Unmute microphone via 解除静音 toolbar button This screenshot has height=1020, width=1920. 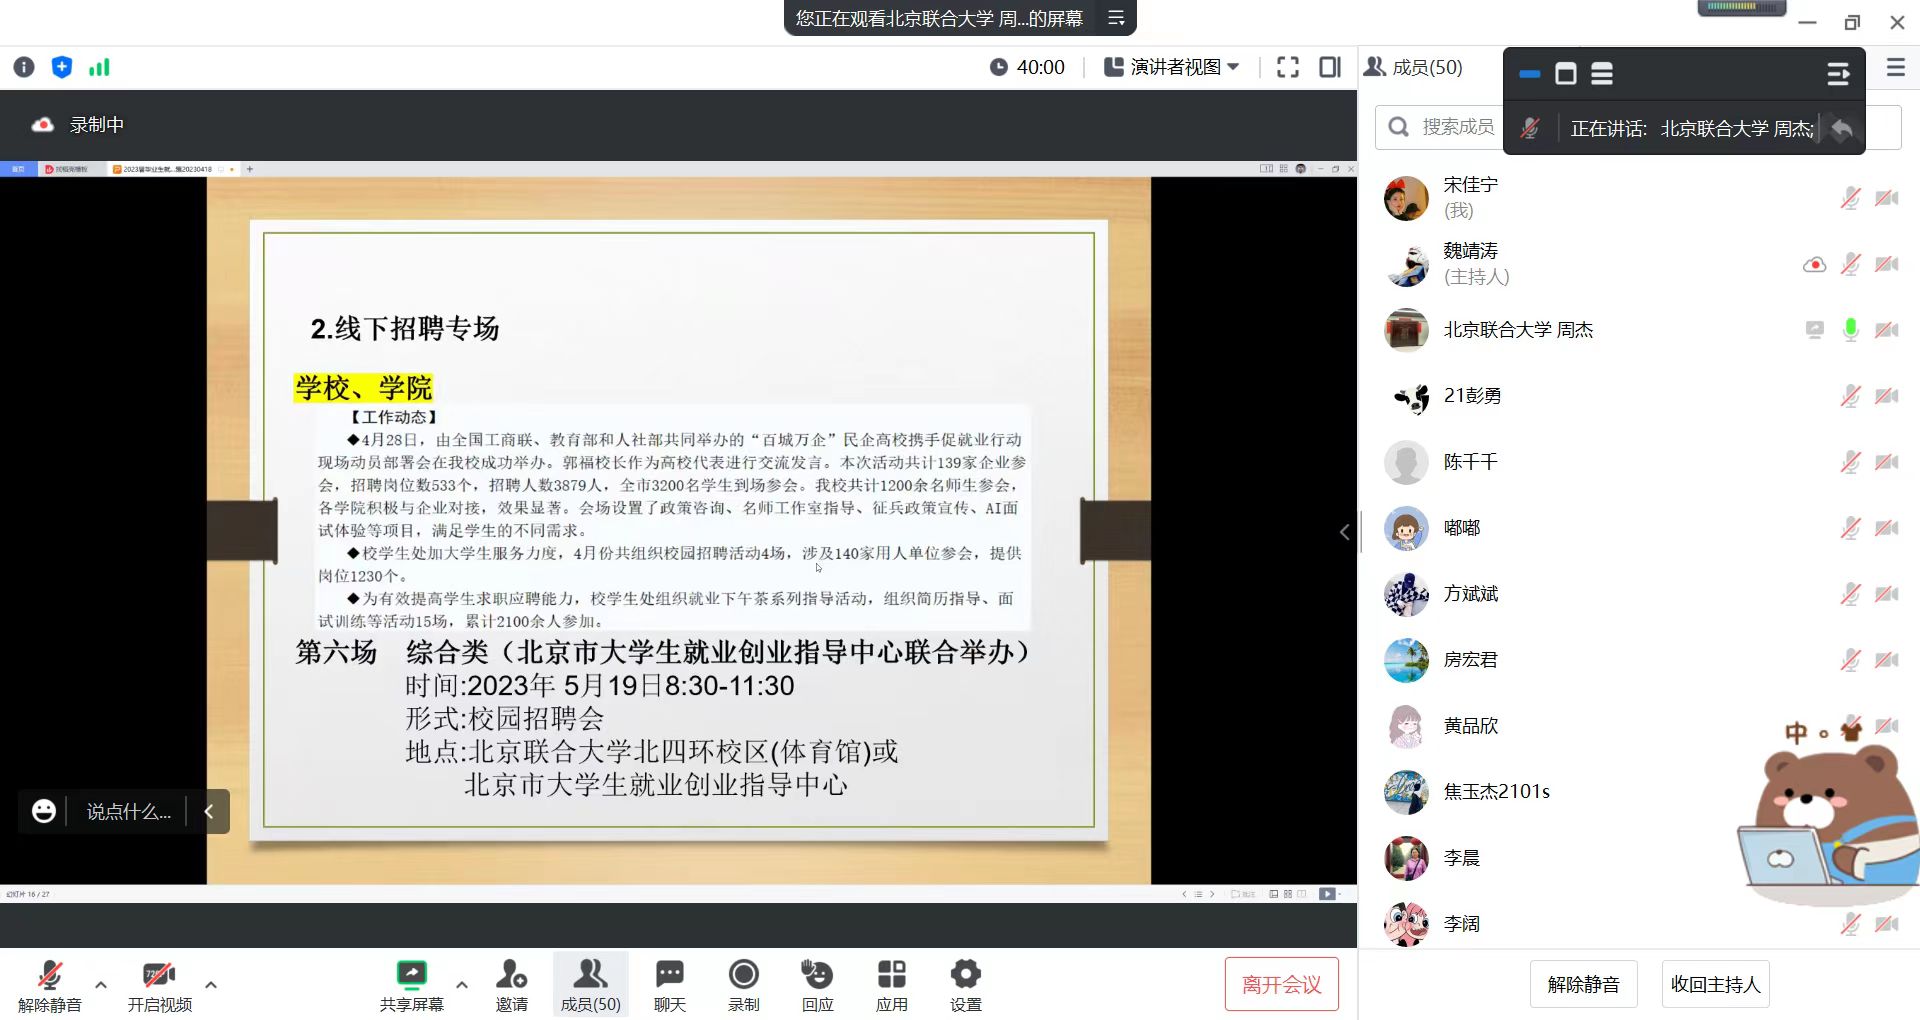49,985
